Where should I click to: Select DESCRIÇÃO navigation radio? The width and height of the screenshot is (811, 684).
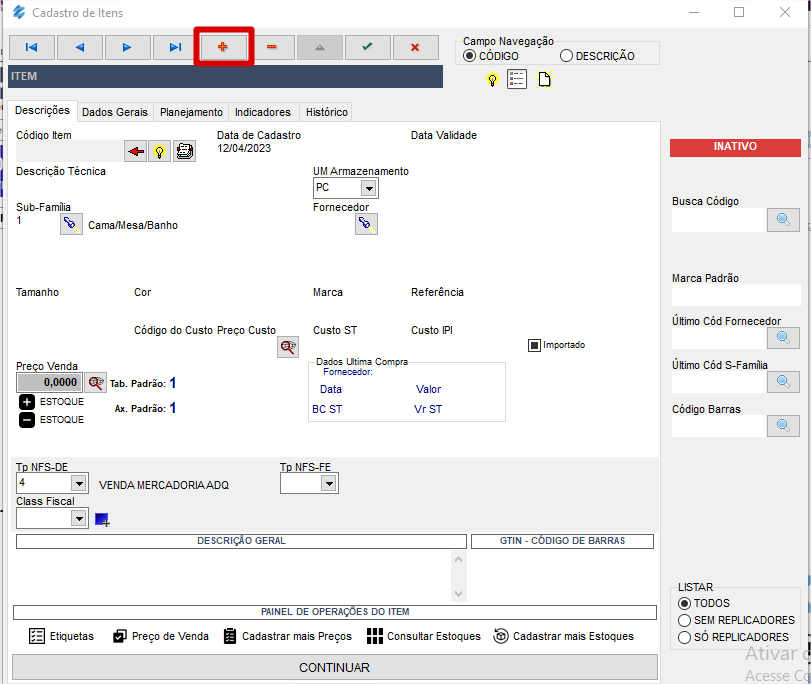(x=566, y=55)
